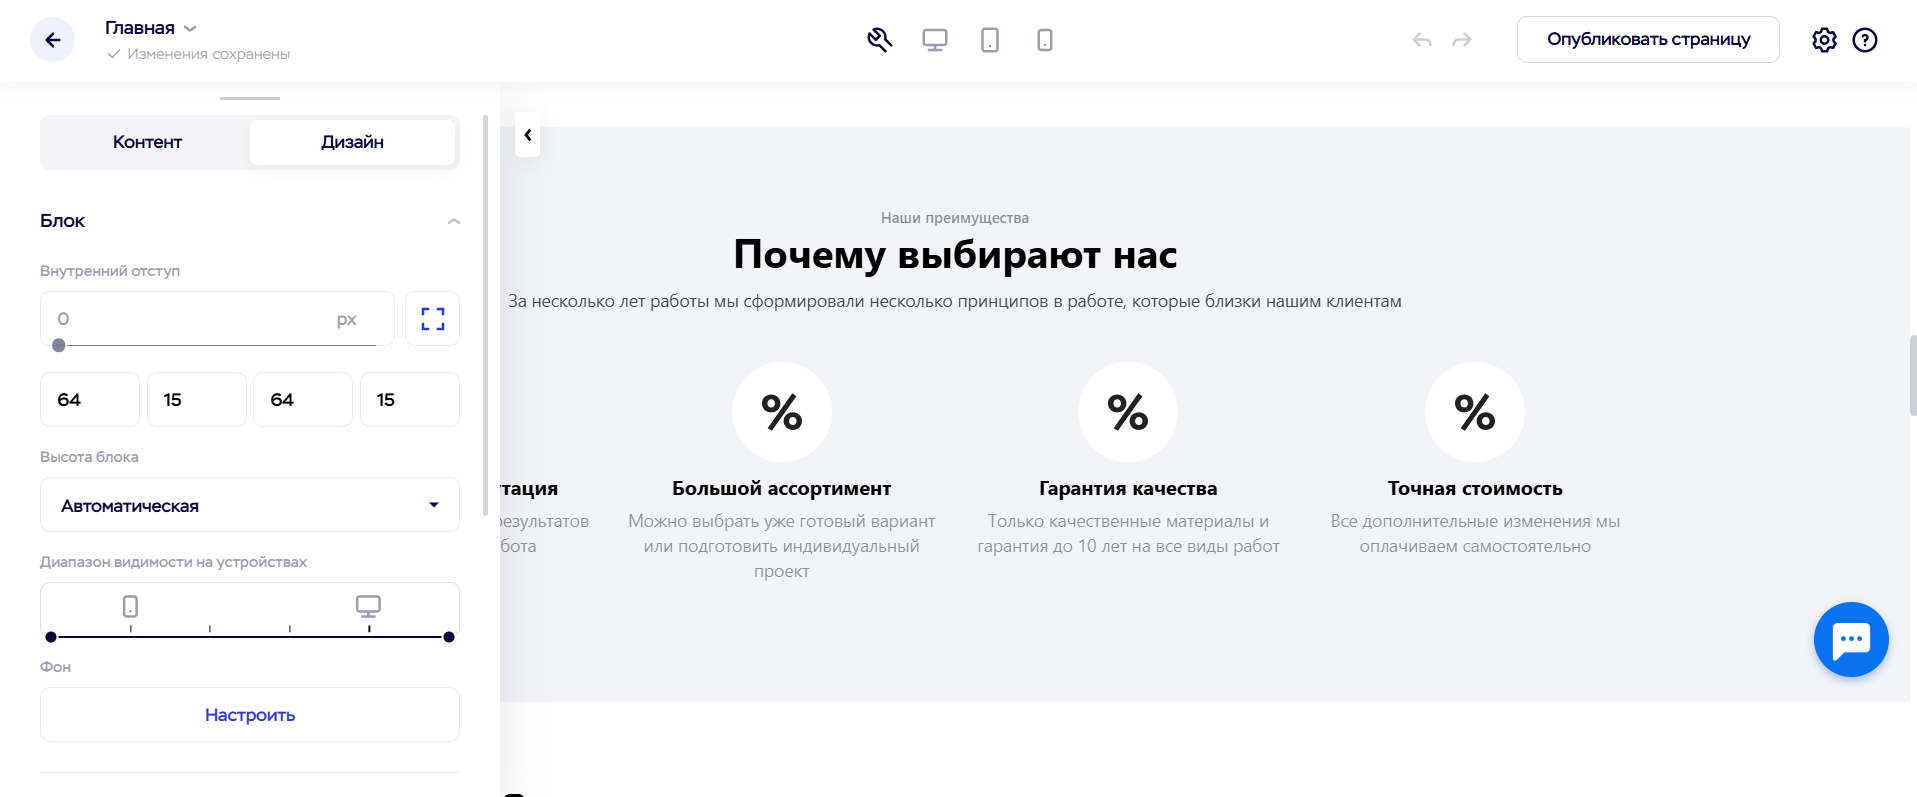Viewport: 1917px width, 797px height.
Task: Click the description under Гарантия качества
Action: coord(1128,534)
